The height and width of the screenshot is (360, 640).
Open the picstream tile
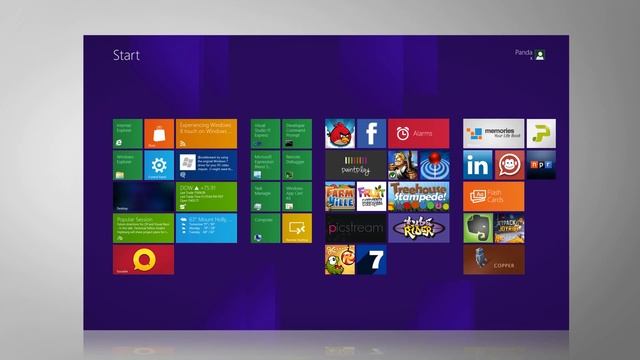click(x=356, y=228)
